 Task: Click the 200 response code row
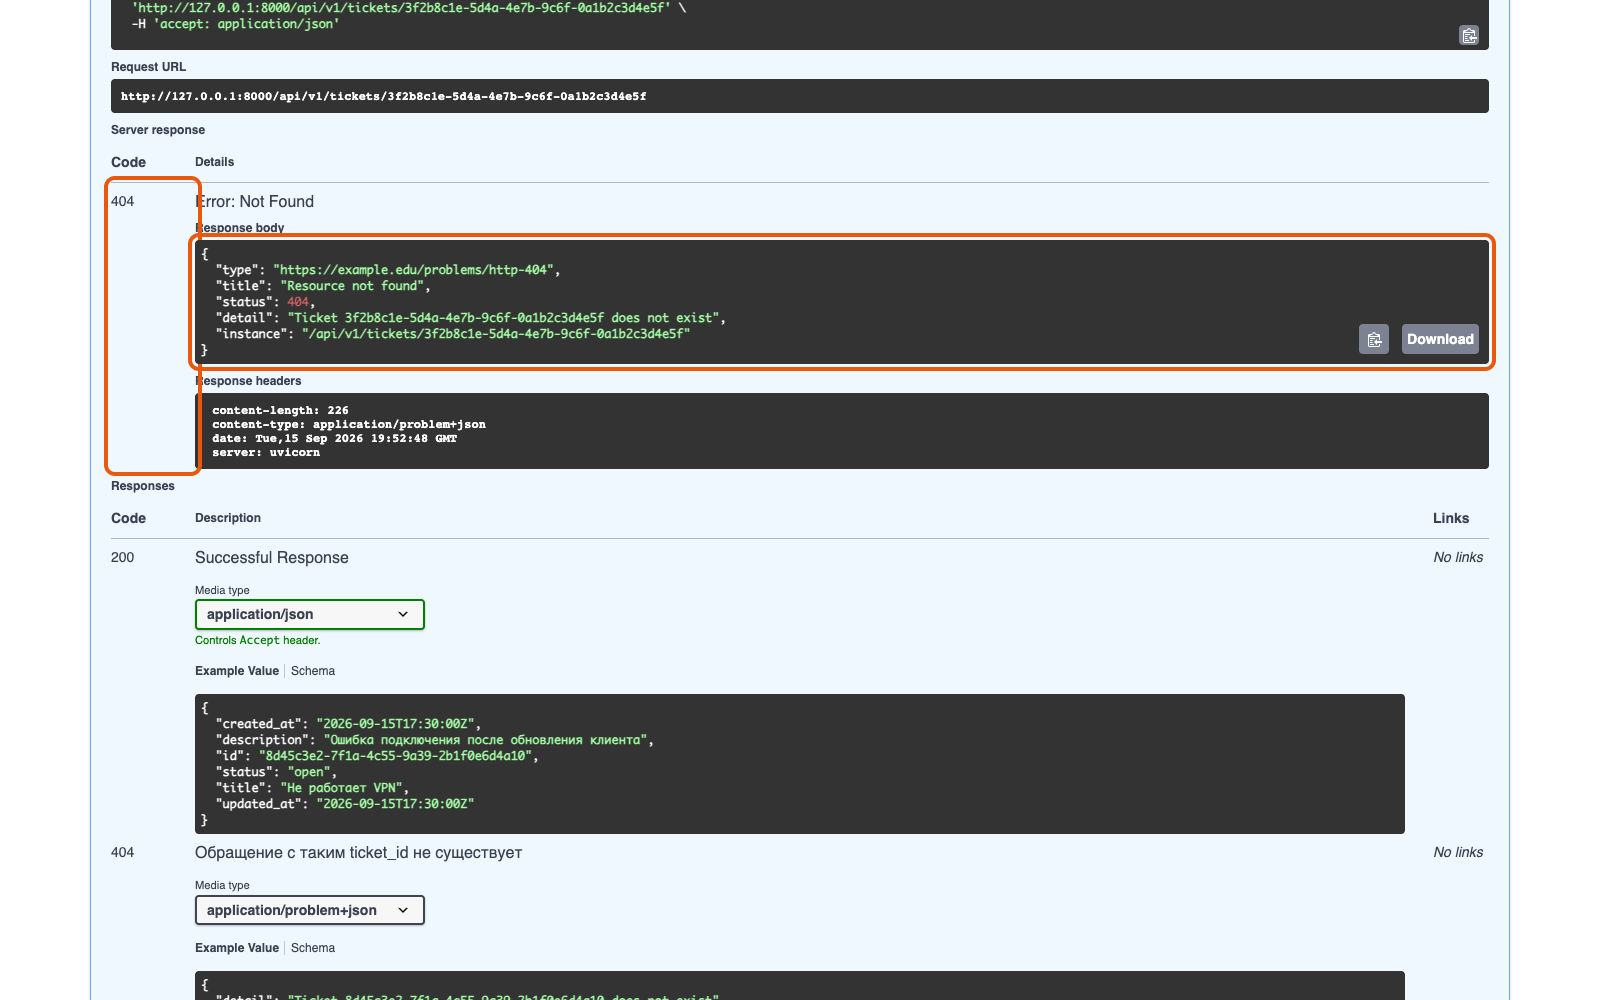(122, 557)
